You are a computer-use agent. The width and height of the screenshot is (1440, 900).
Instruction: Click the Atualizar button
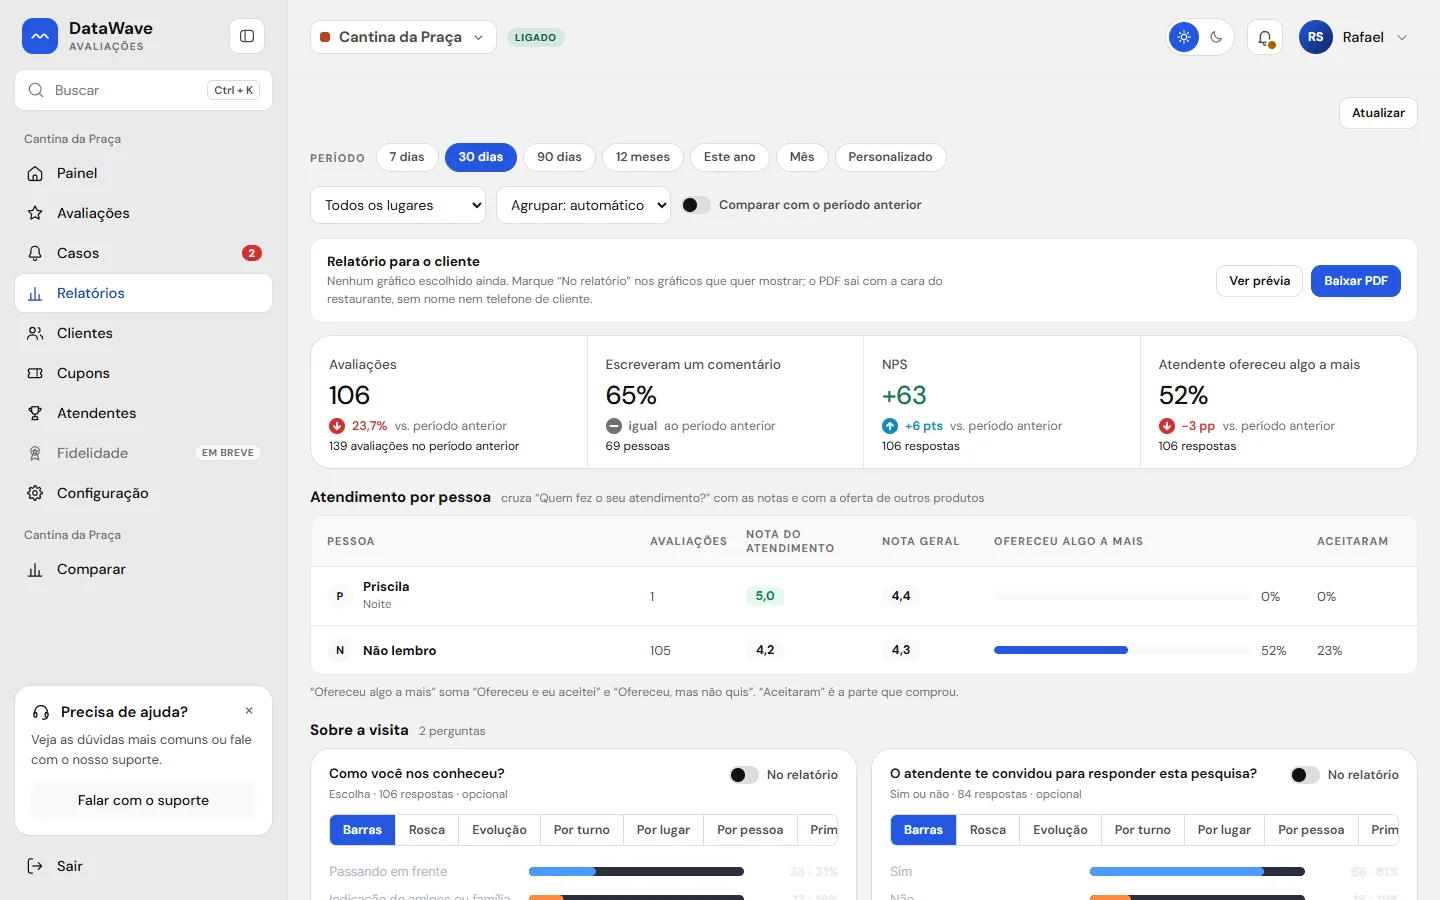pyautogui.click(x=1378, y=113)
